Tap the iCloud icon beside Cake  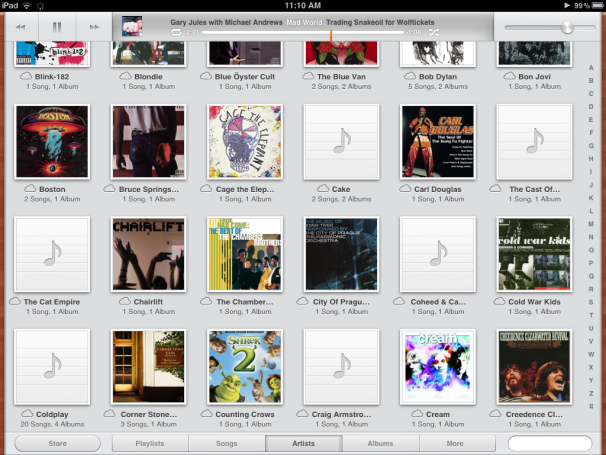tap(323, 188)
